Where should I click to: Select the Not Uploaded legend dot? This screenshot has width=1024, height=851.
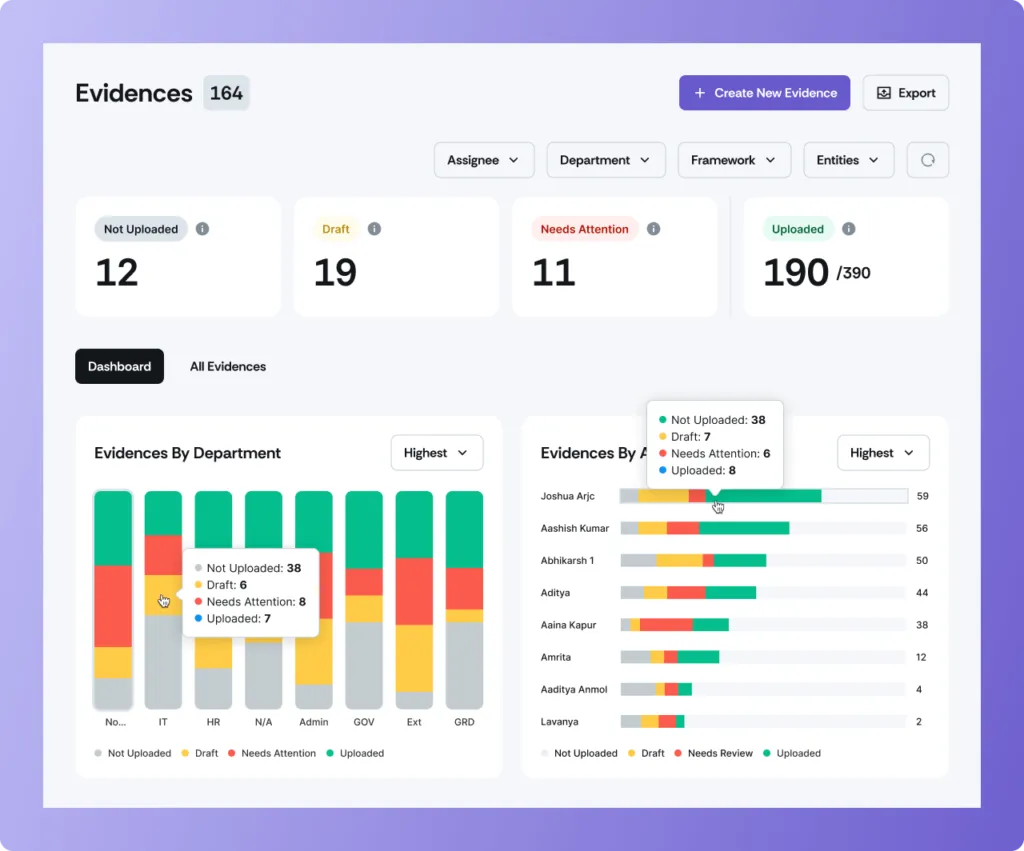click(97, 753)
